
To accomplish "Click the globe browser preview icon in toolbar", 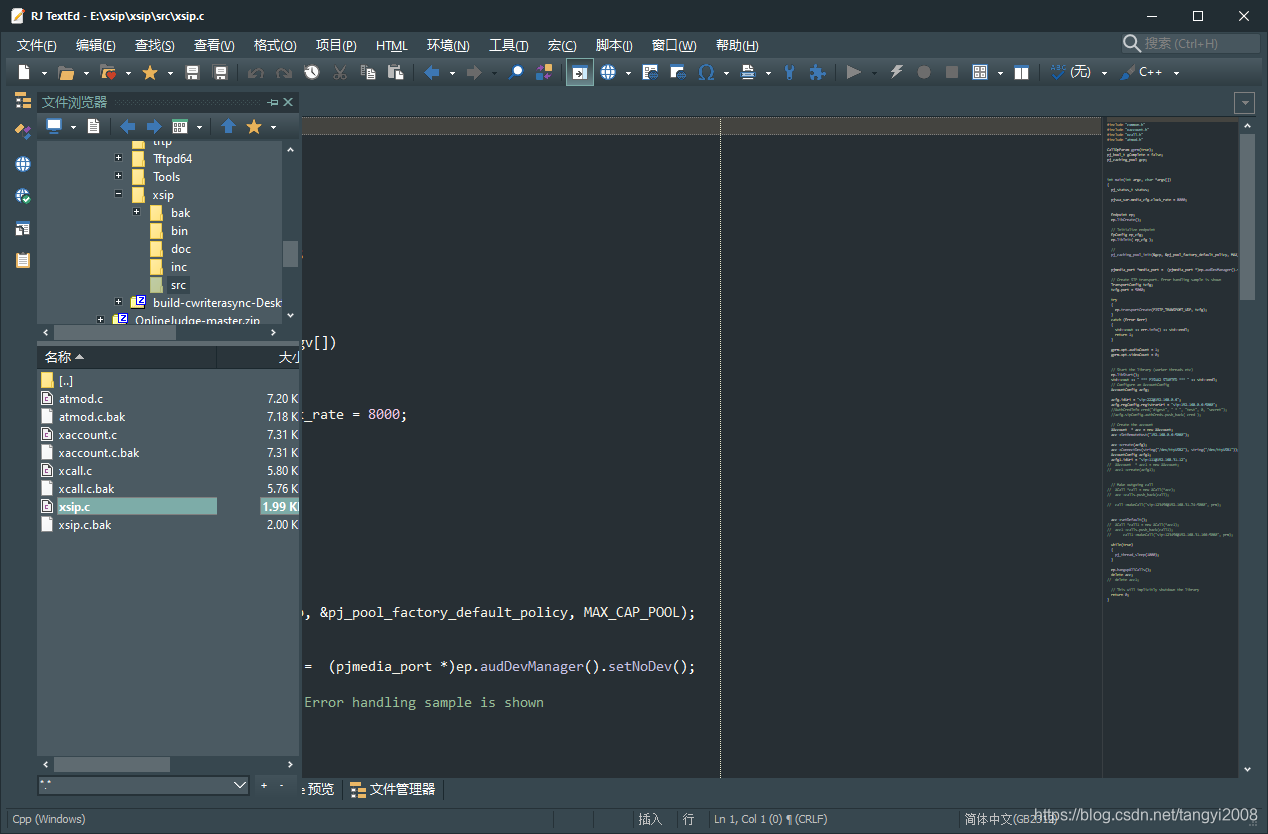I will click(x=608, y=72).
